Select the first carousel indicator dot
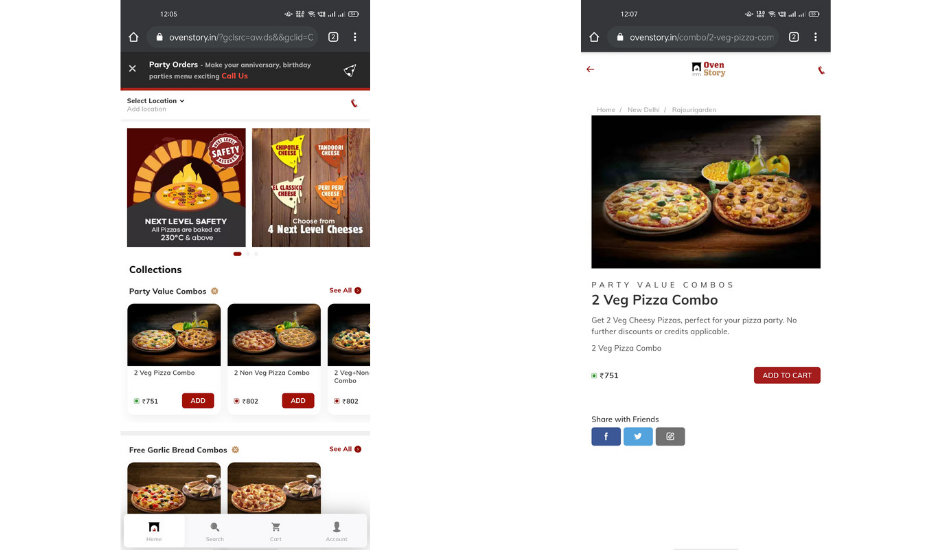This screenshot has height=550, width=950. 238,254
